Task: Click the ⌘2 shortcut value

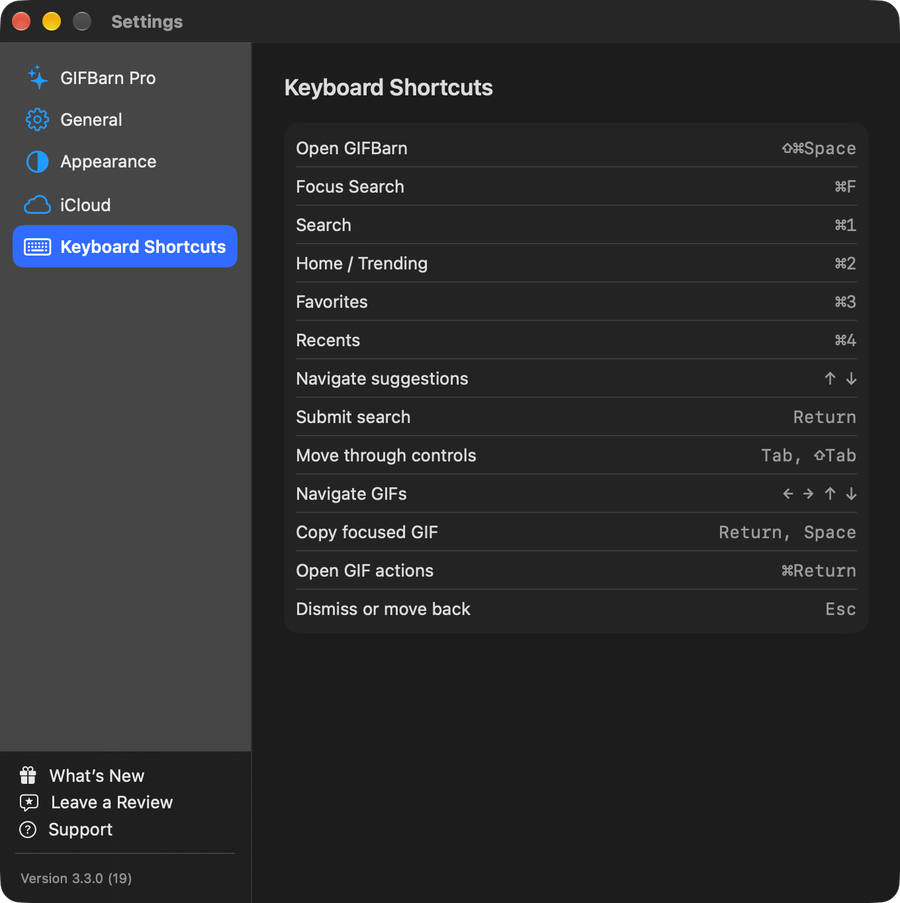Action: (x=845, y=264)
